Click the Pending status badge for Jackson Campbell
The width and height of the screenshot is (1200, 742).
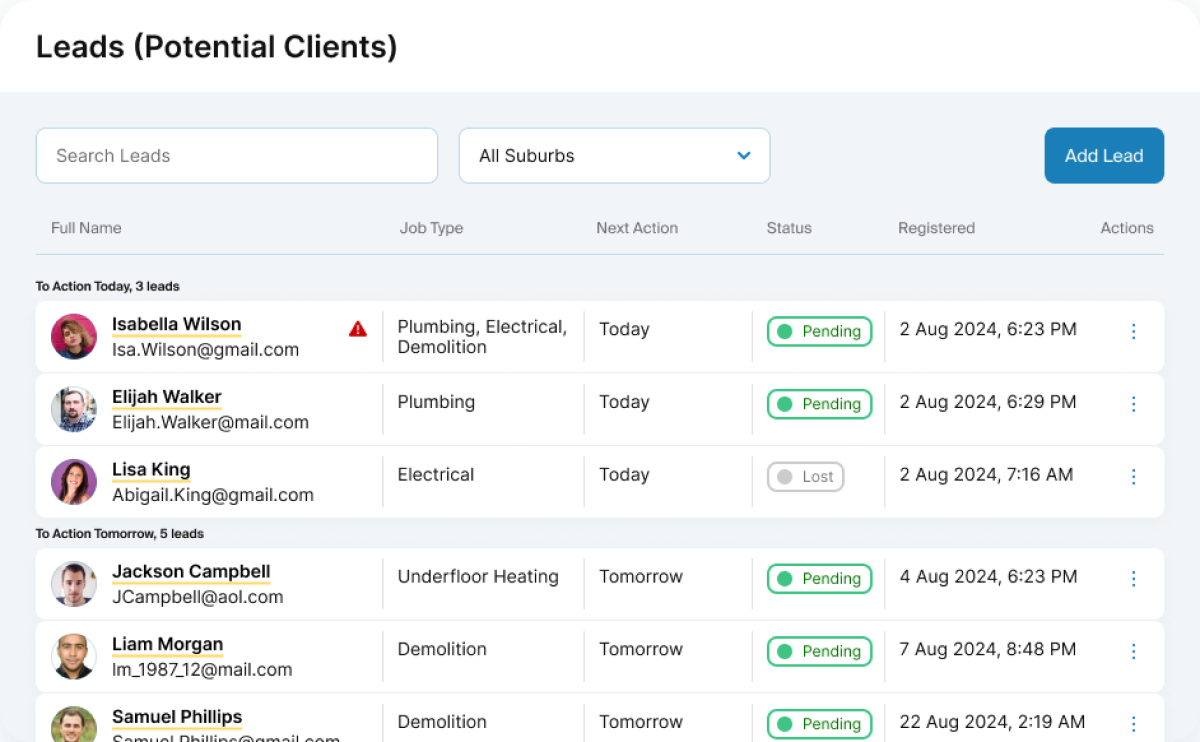tap(819, 578)
